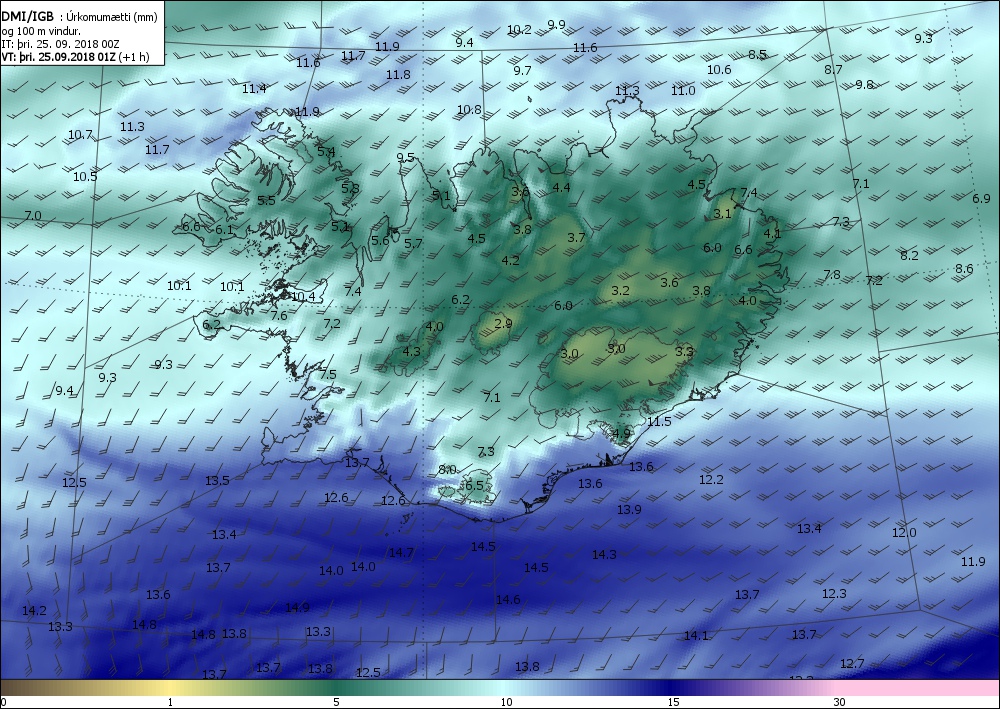Image resolution: width=1000 pixels, height=709 pixels.
Task: Click the 2.9 value on the map
Action: point(503,323)
